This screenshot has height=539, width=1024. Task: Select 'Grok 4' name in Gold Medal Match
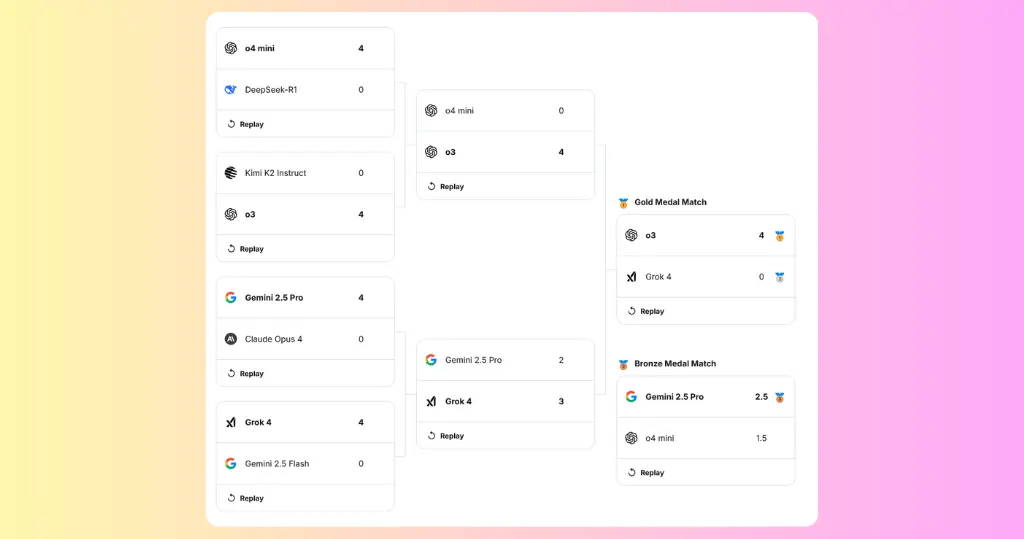[658, 276]
